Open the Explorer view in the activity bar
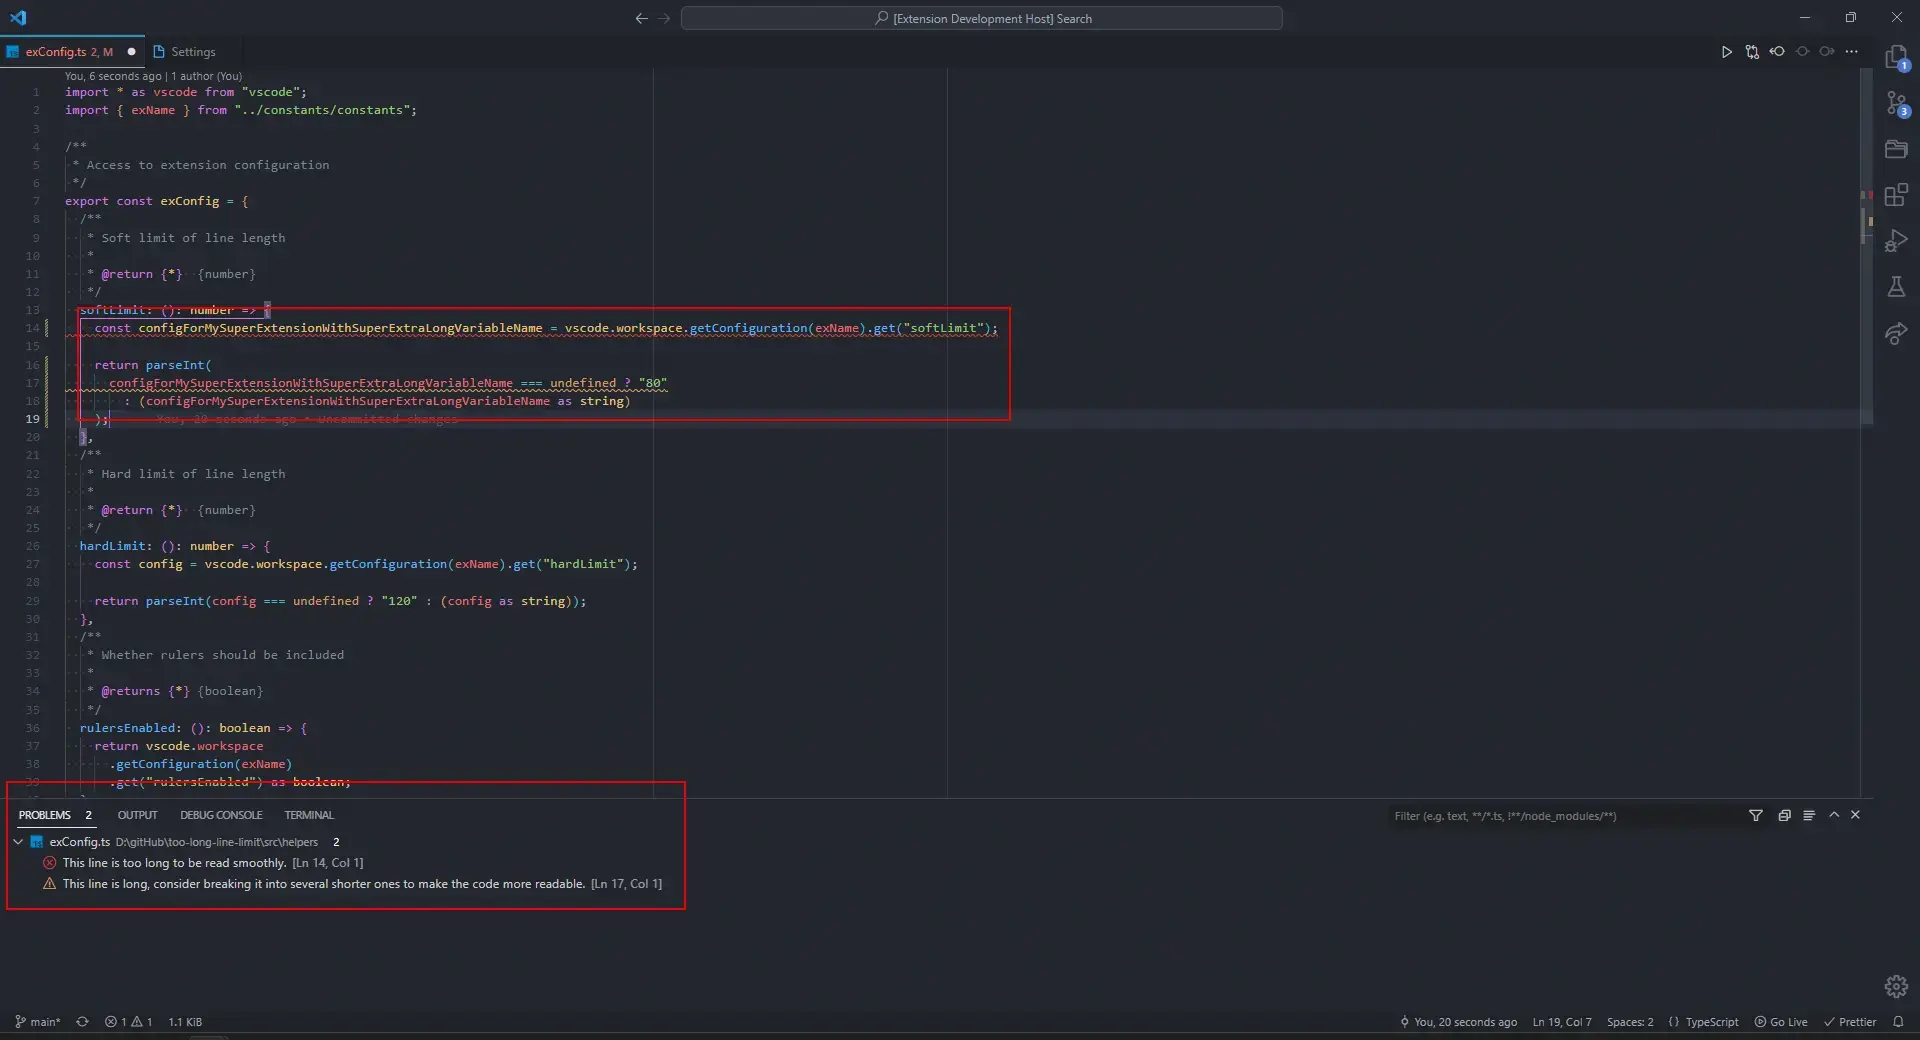This screenshot has width=1920, height=1040. [1896, 57]
